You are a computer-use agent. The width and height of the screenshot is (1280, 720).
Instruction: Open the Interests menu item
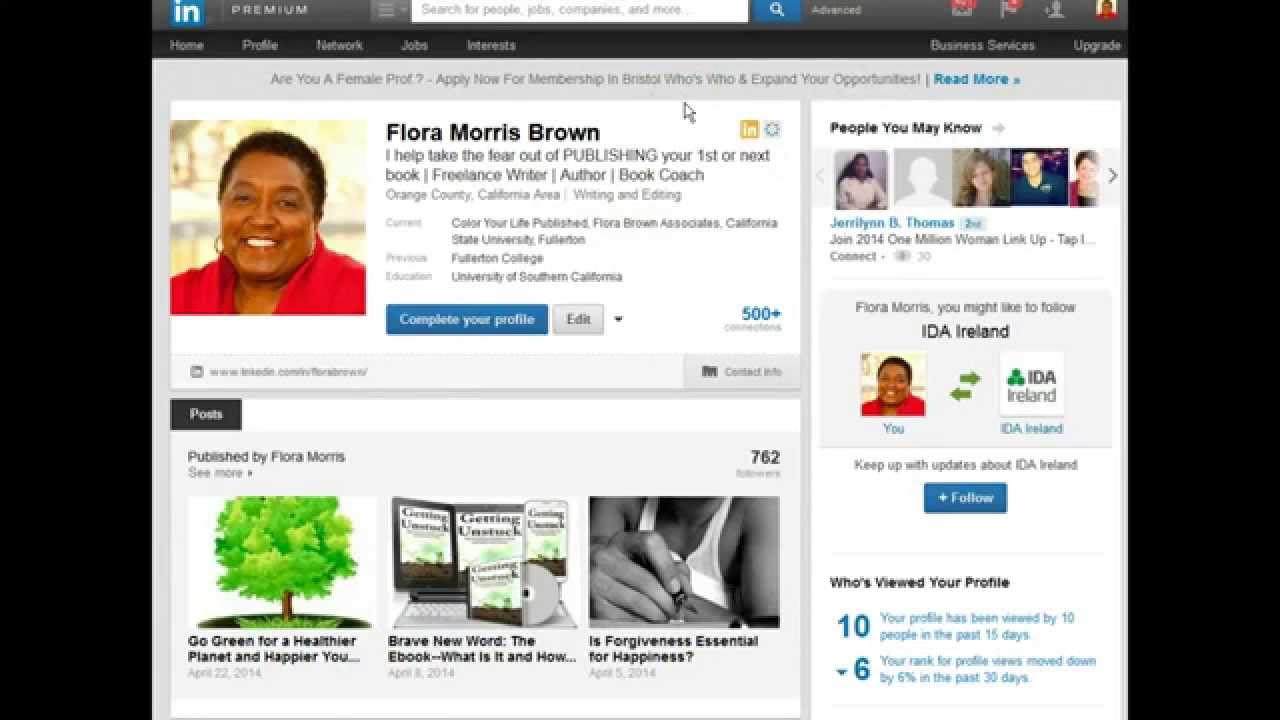pyautogui.click(x=491, y=45)
